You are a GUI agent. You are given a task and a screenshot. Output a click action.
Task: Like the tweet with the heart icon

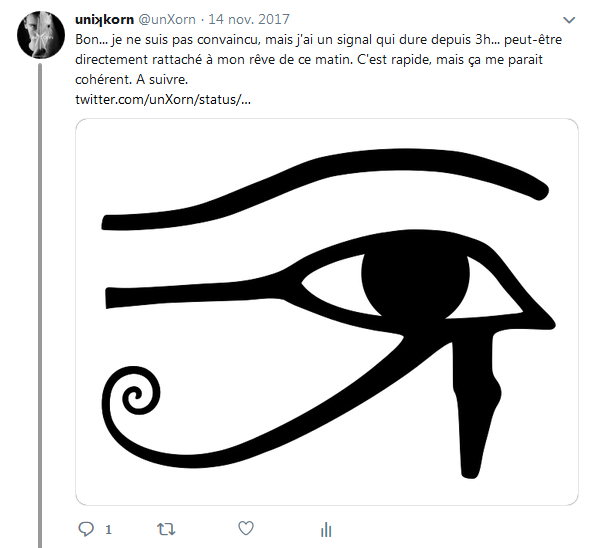246,528
